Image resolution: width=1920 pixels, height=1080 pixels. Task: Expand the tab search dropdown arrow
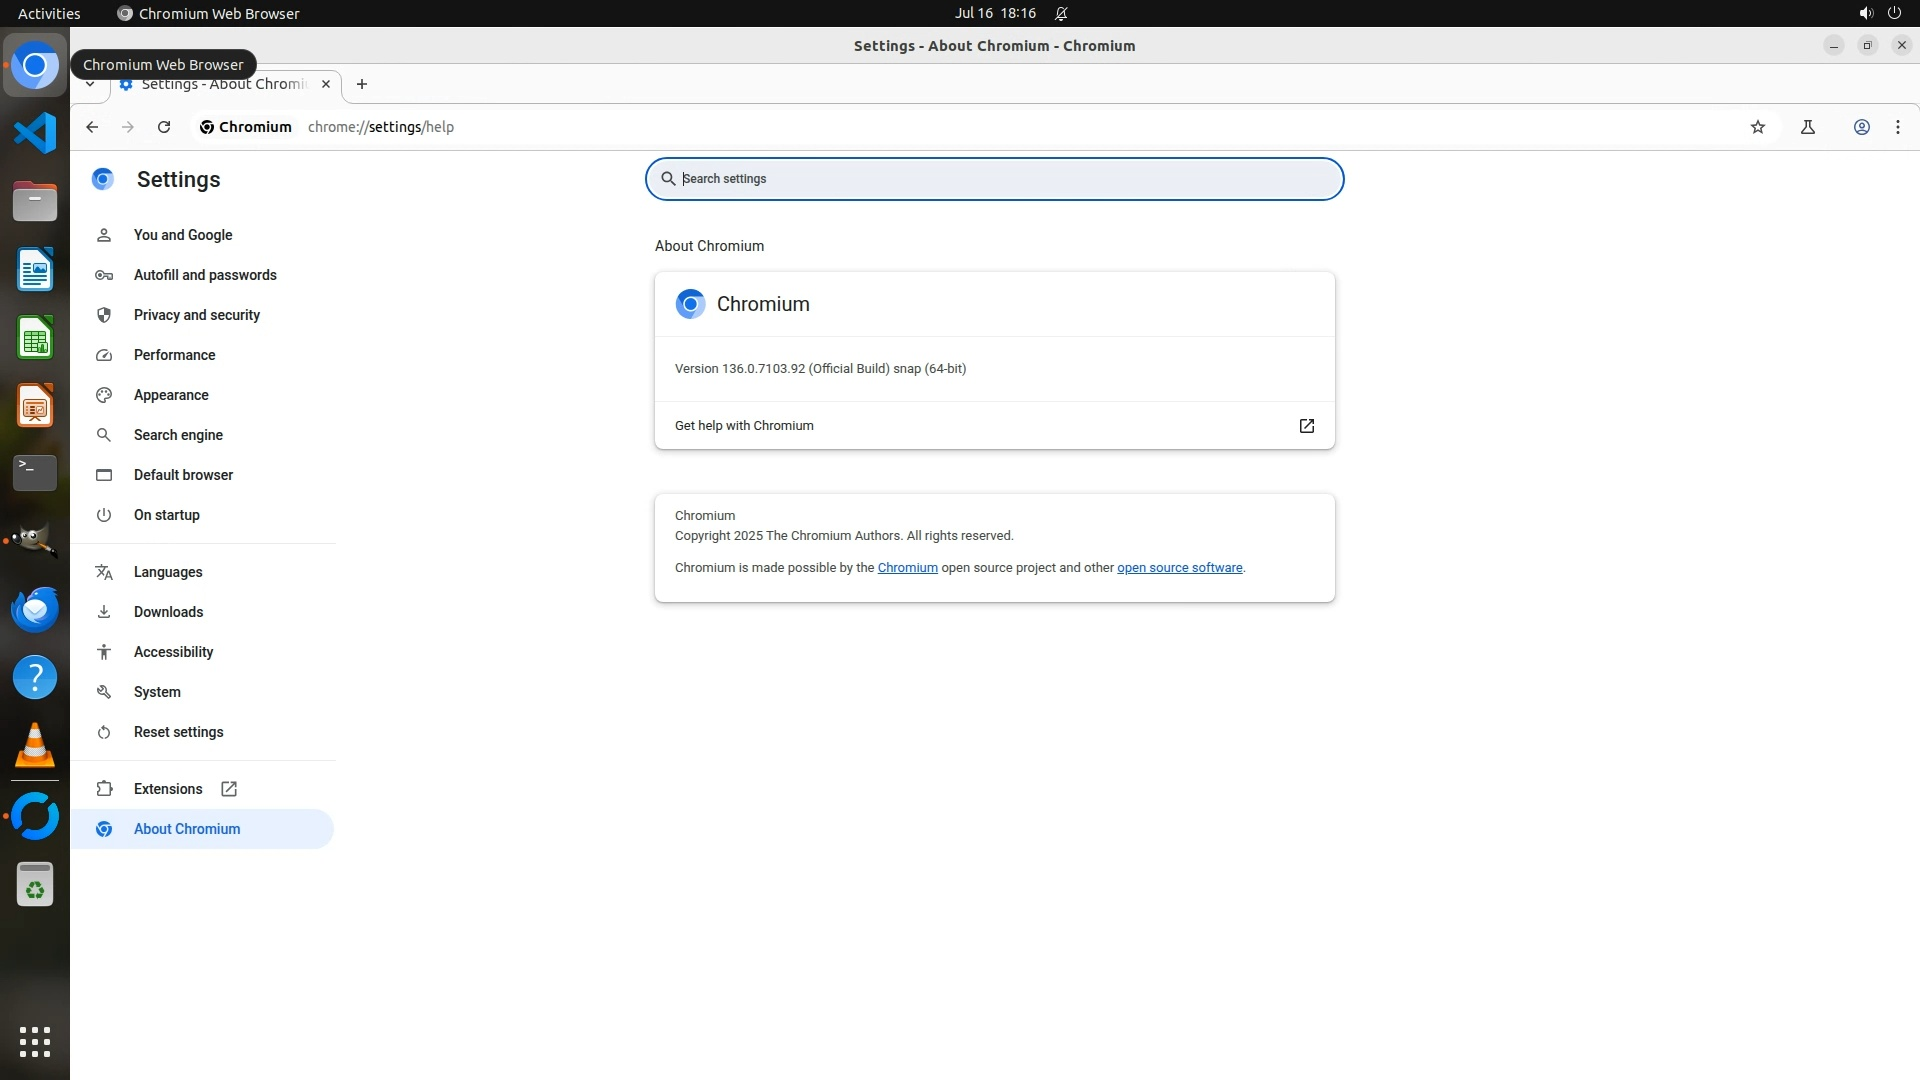pos(90,84)
